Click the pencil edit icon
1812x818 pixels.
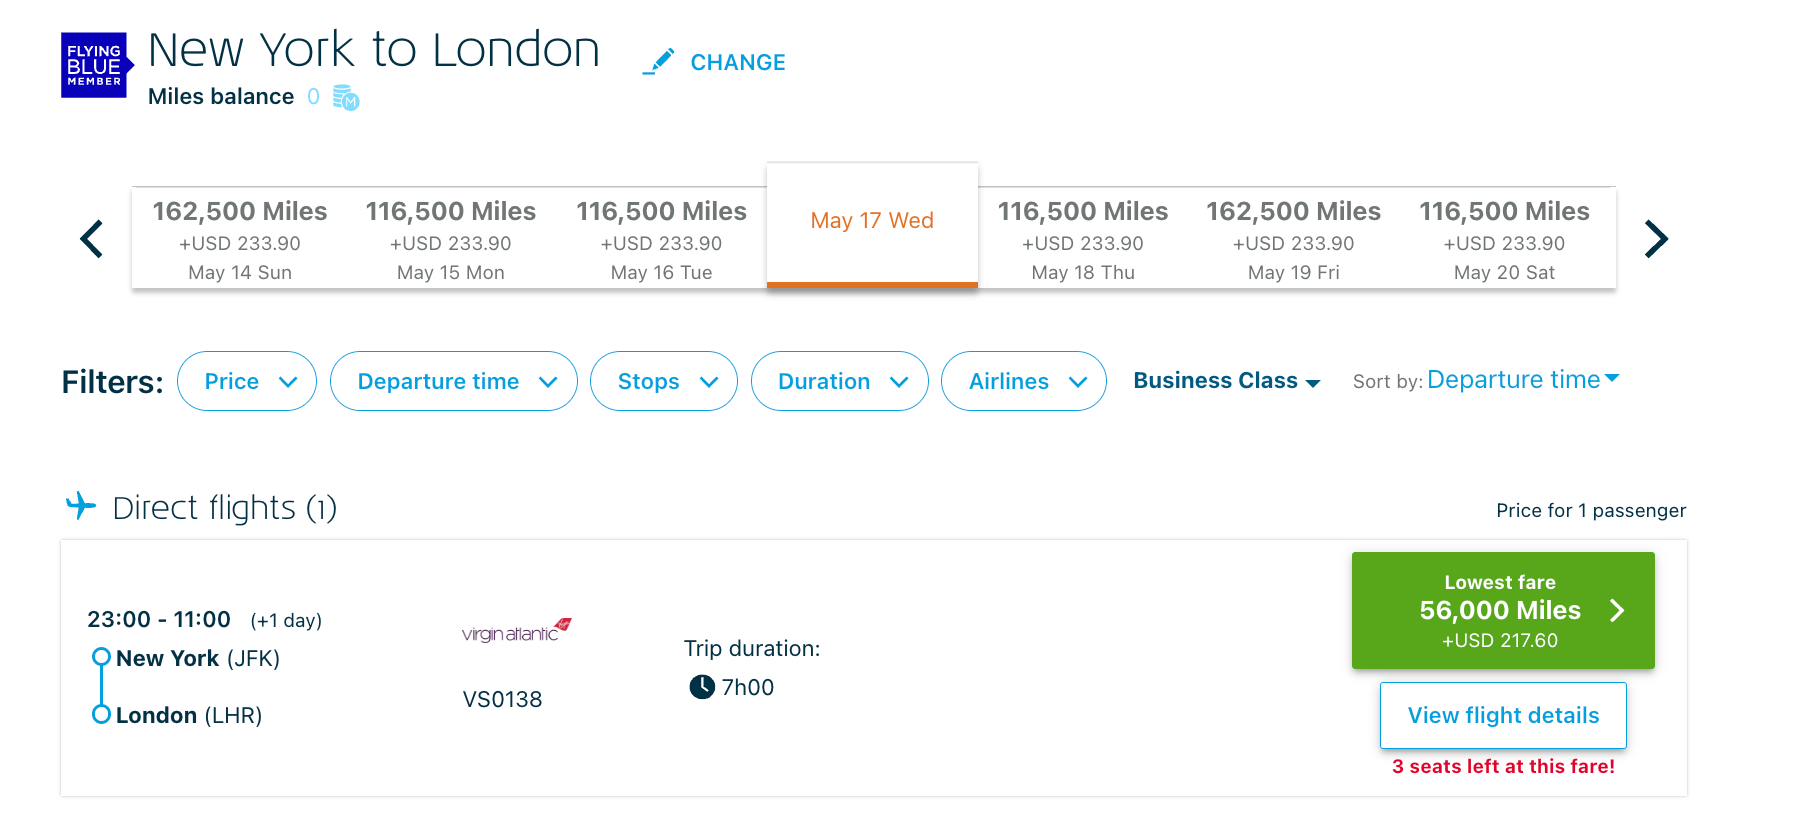point(658,62)
